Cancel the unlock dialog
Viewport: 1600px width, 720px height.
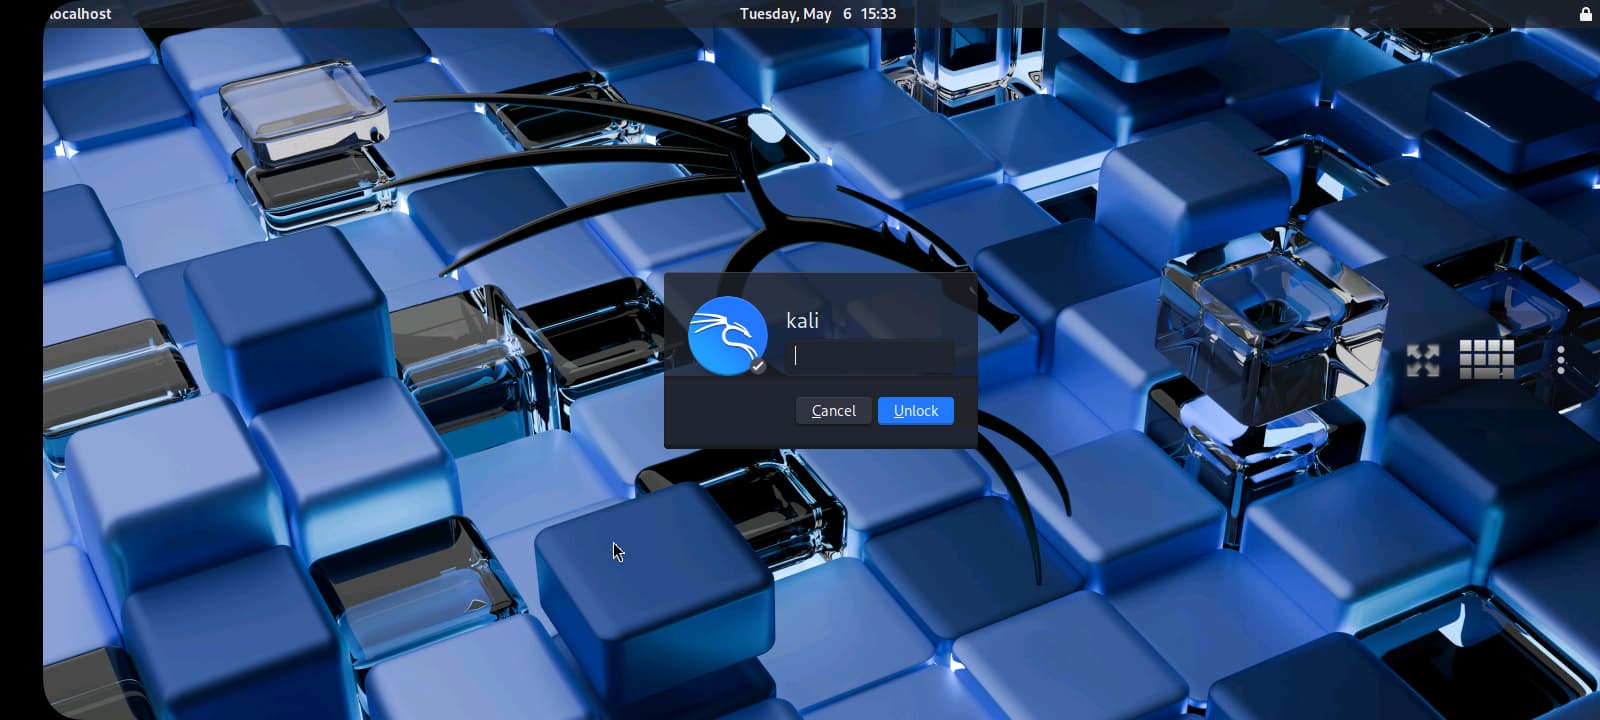[x=833, y=411]
